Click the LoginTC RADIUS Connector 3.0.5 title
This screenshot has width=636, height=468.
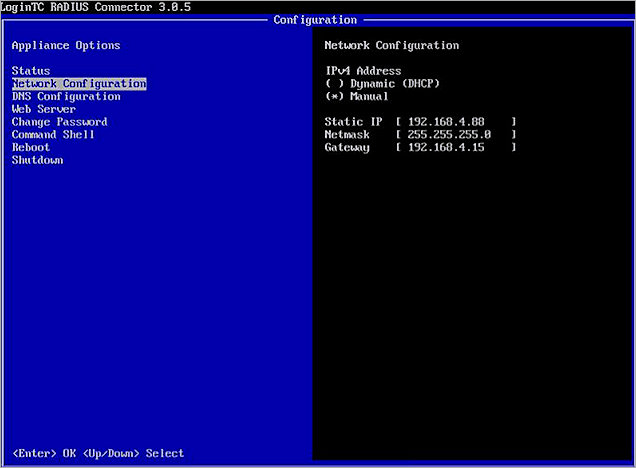tap(96, 7)
